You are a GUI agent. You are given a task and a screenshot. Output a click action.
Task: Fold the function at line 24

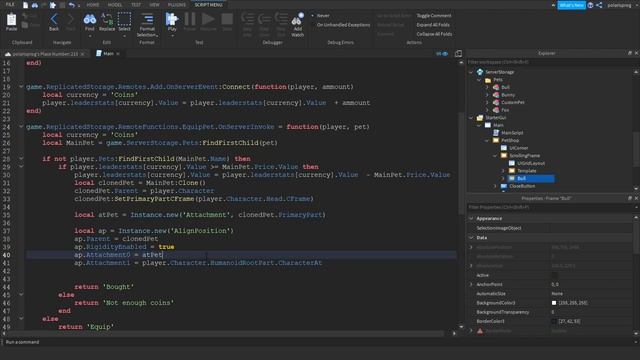21,127
